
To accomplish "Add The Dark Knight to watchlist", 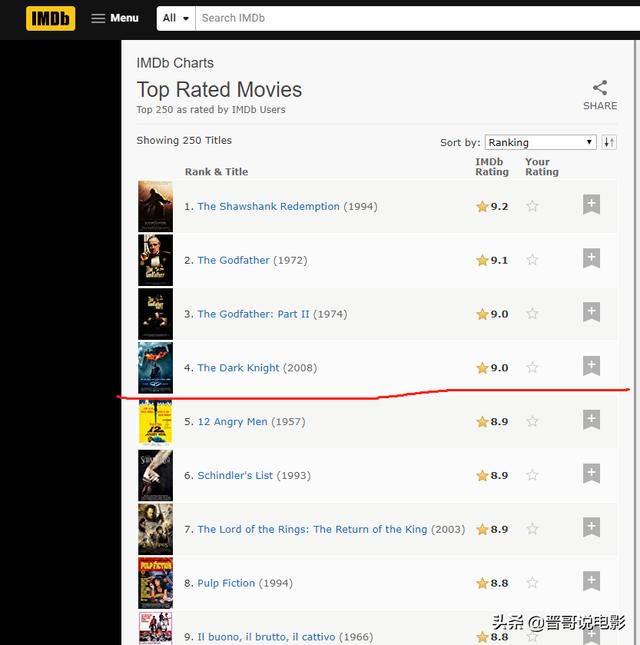I will pyautogui.click(x=591, y=366).
